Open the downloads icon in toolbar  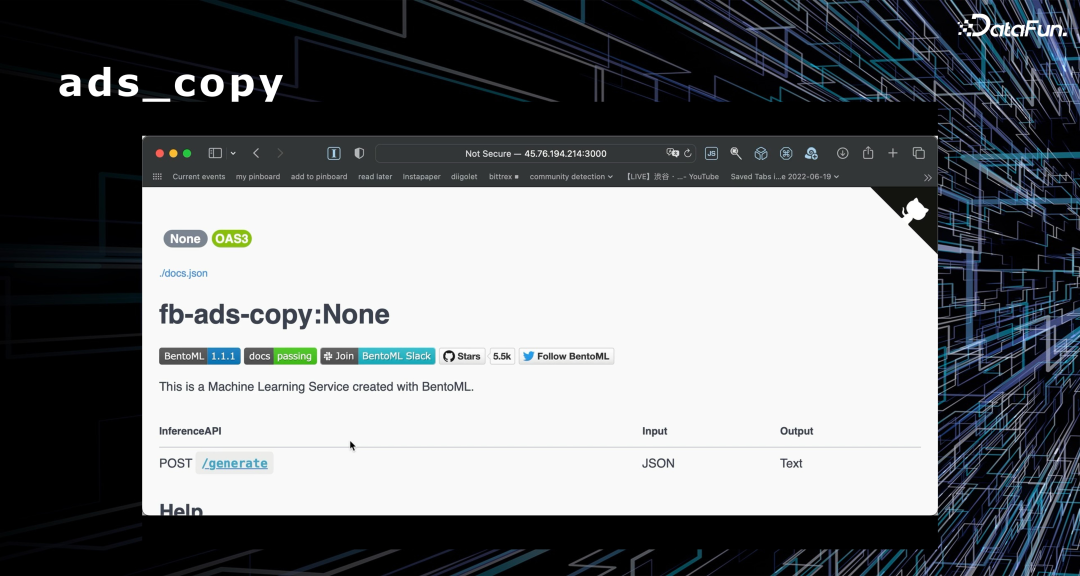pos(842,153)
